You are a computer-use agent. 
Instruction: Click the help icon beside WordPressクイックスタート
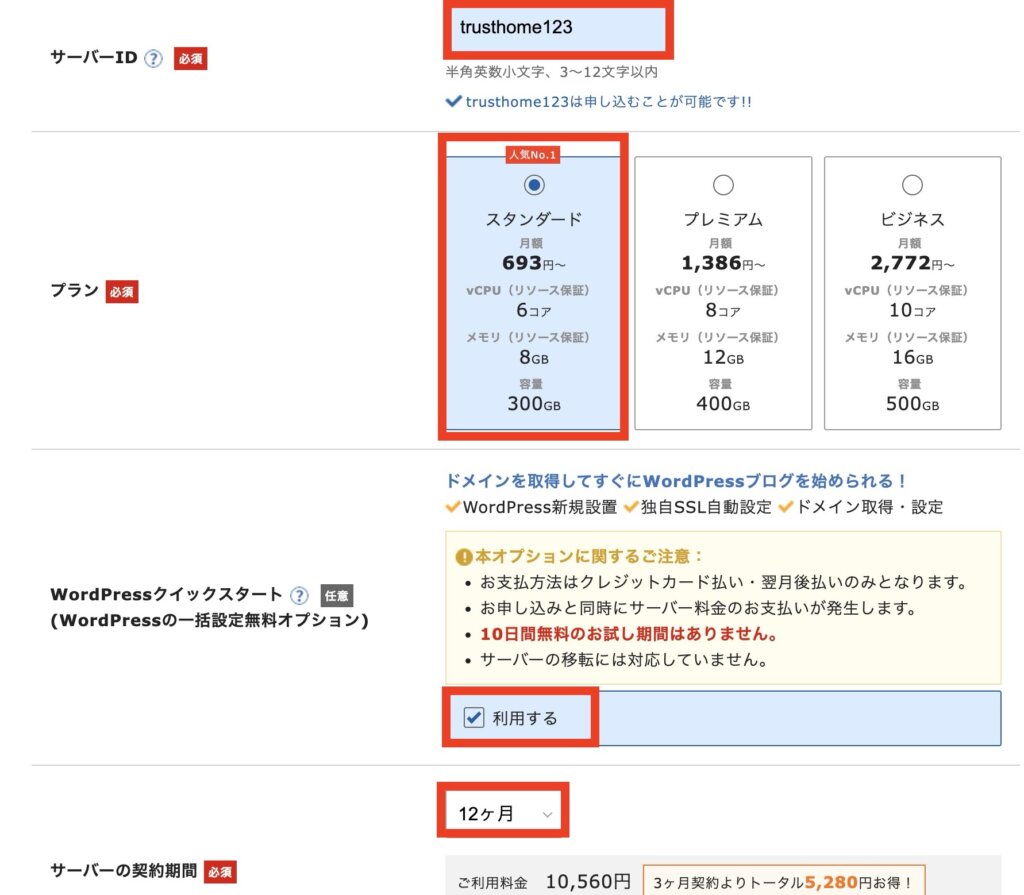(x=298, y=596)
